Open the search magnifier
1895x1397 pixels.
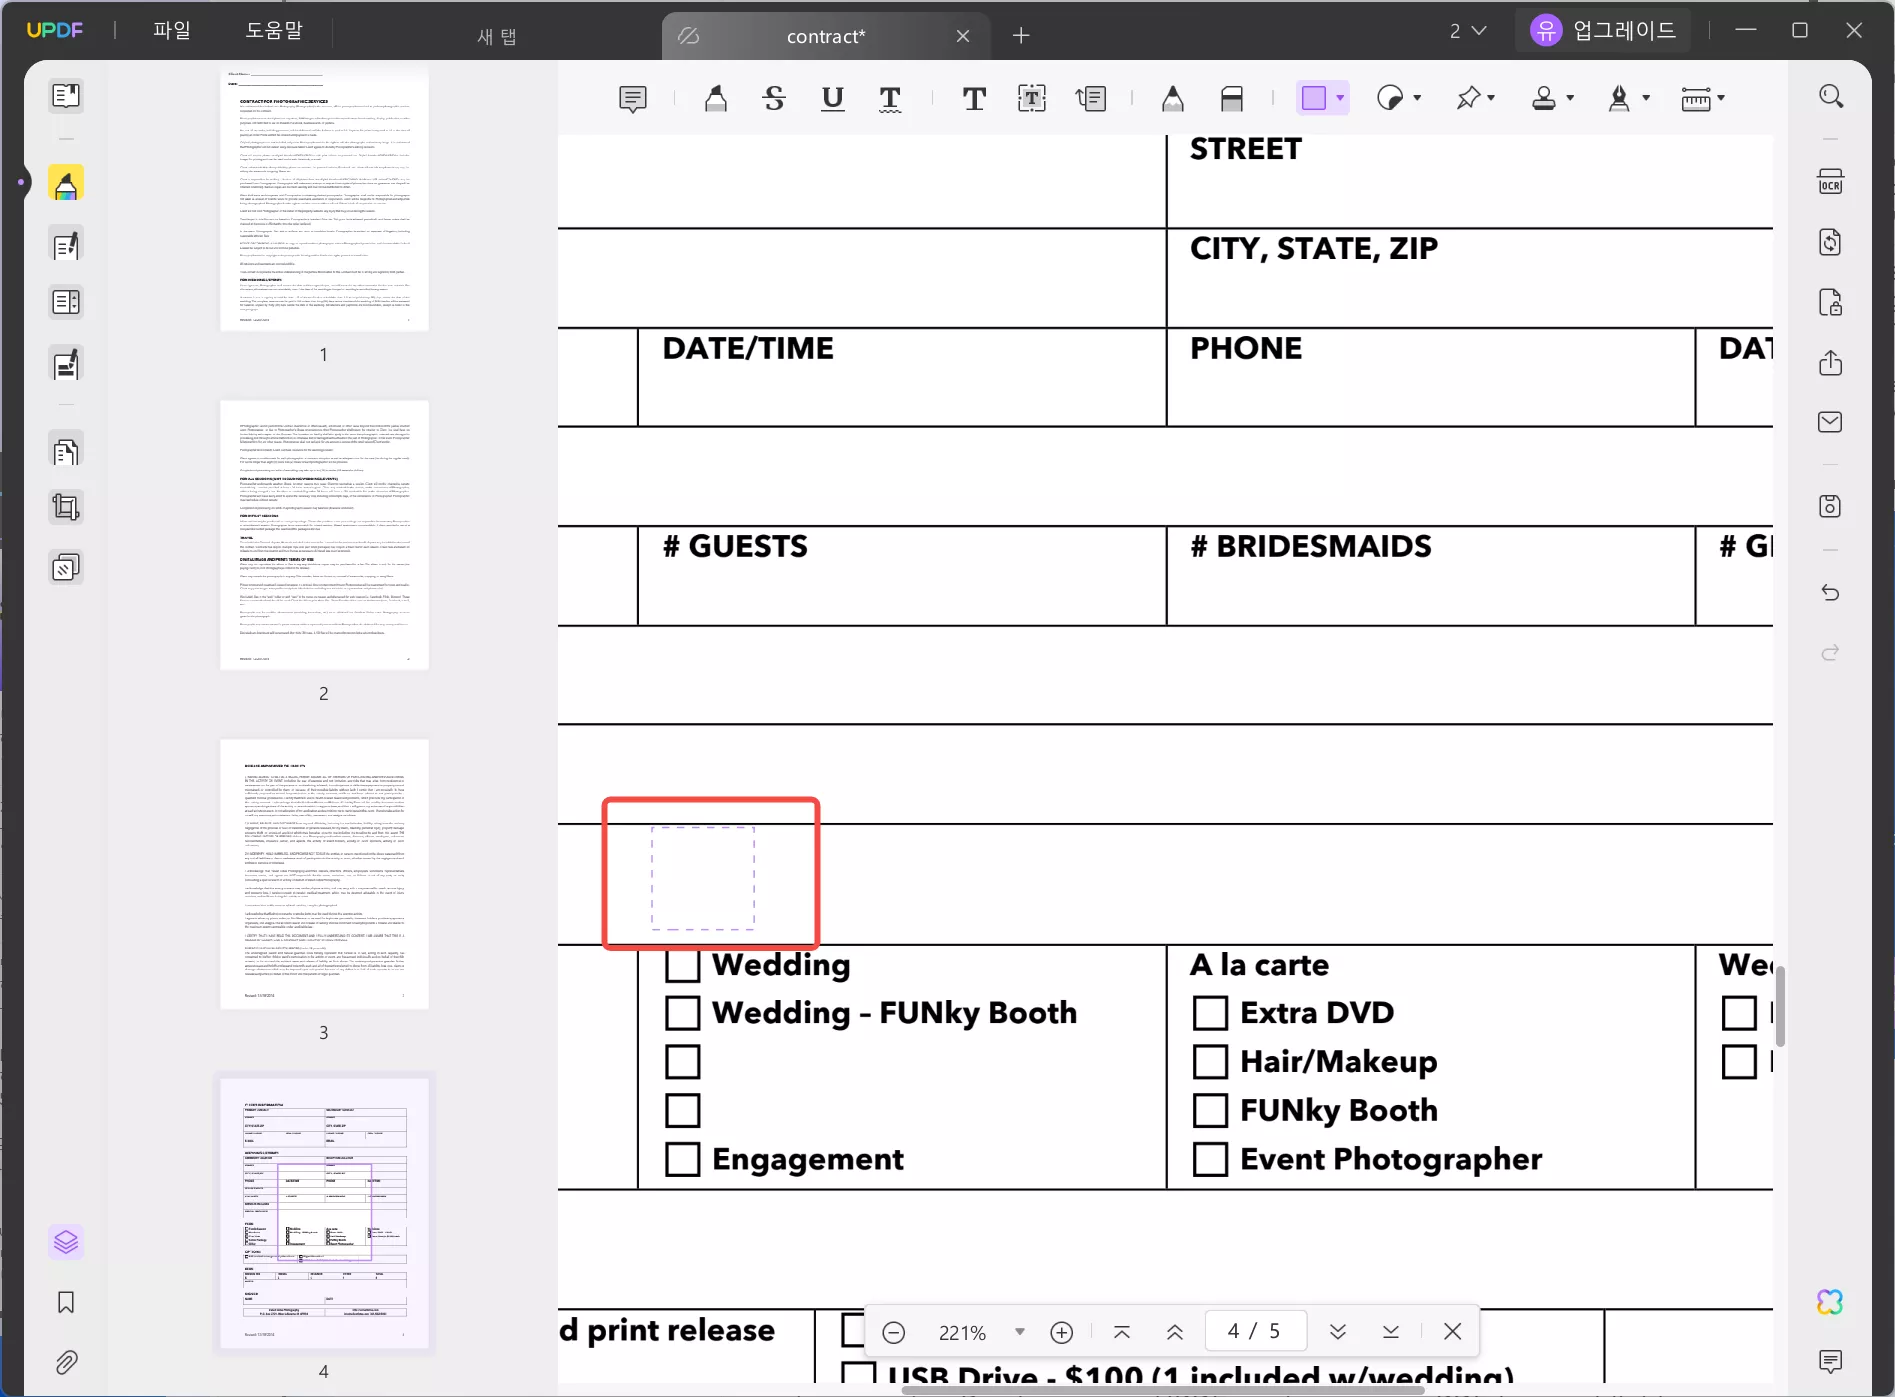tap(1831, 96)
